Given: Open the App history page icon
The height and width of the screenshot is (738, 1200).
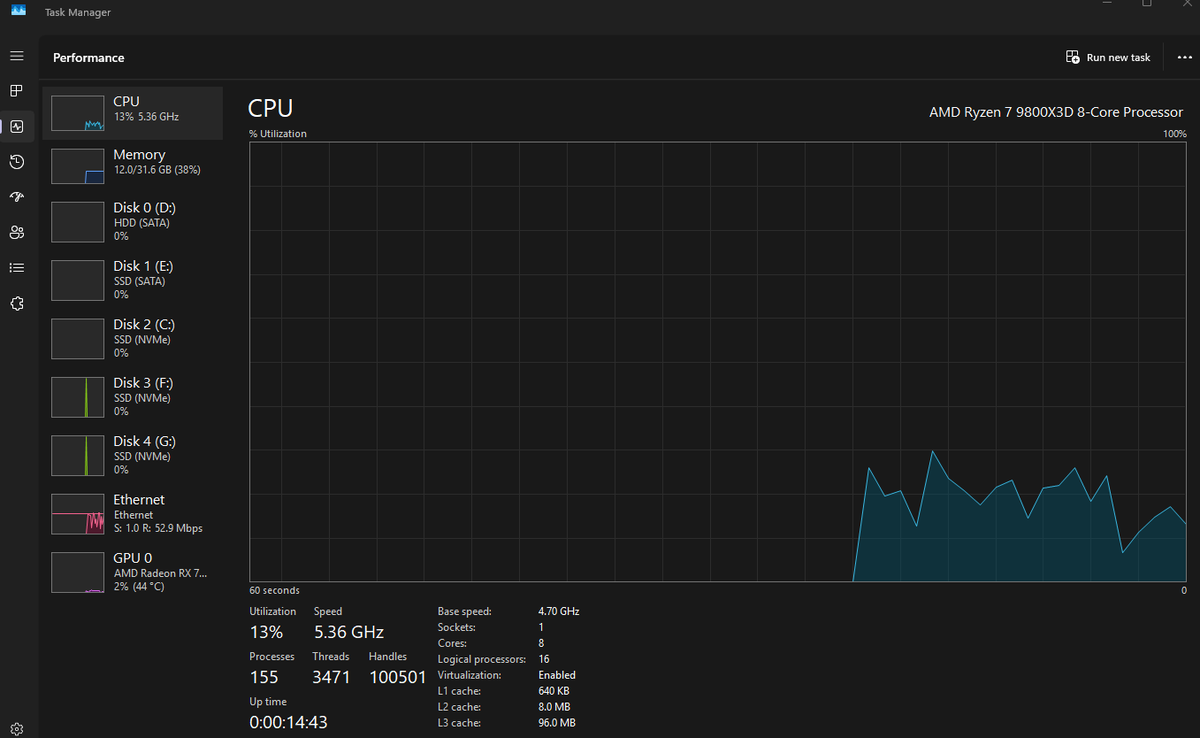Looking at the screenshot, I should 17,162.
